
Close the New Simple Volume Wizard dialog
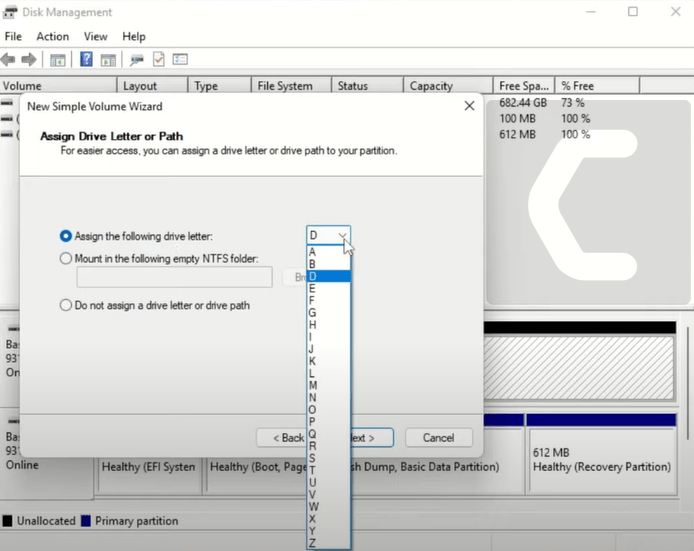(x=469, y=106)
